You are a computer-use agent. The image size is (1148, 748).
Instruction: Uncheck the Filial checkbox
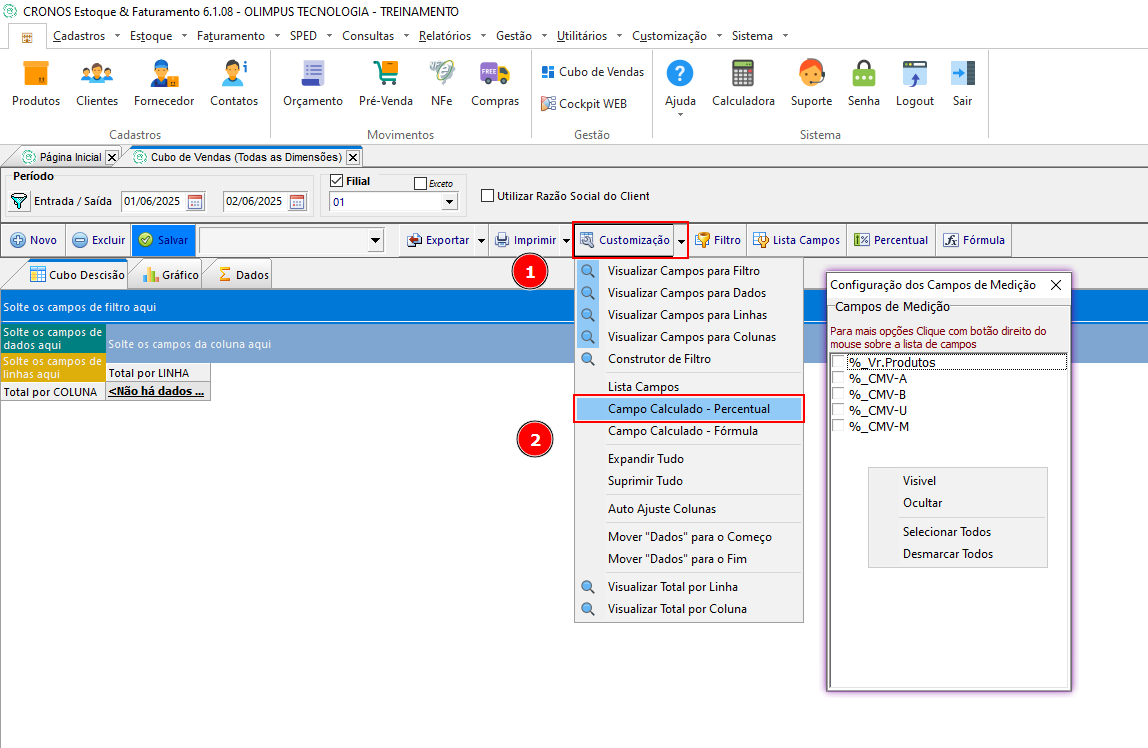tap(337, 181)
